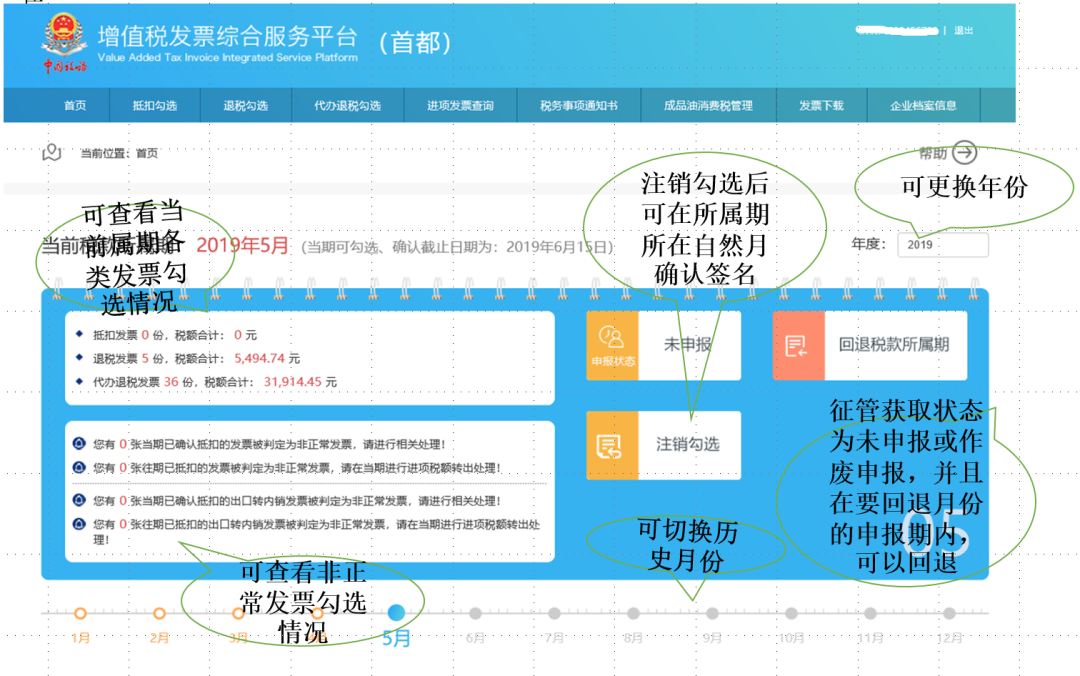Open 税务事项通知书 menu

579,105
